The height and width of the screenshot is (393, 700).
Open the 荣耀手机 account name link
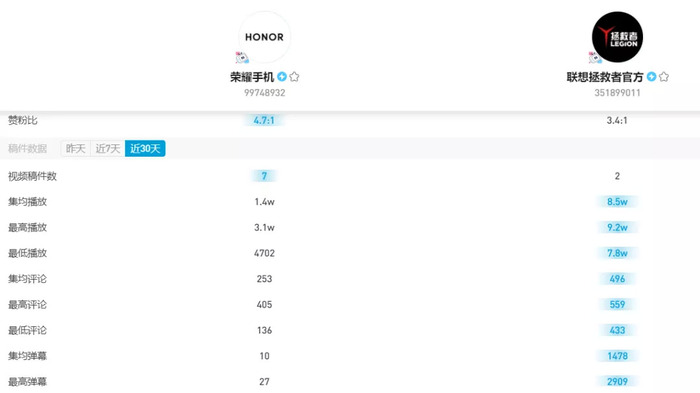[252, 77]
